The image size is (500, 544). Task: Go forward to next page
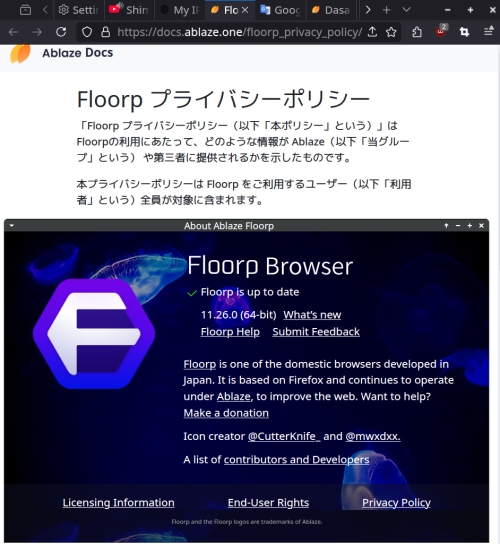37,32
